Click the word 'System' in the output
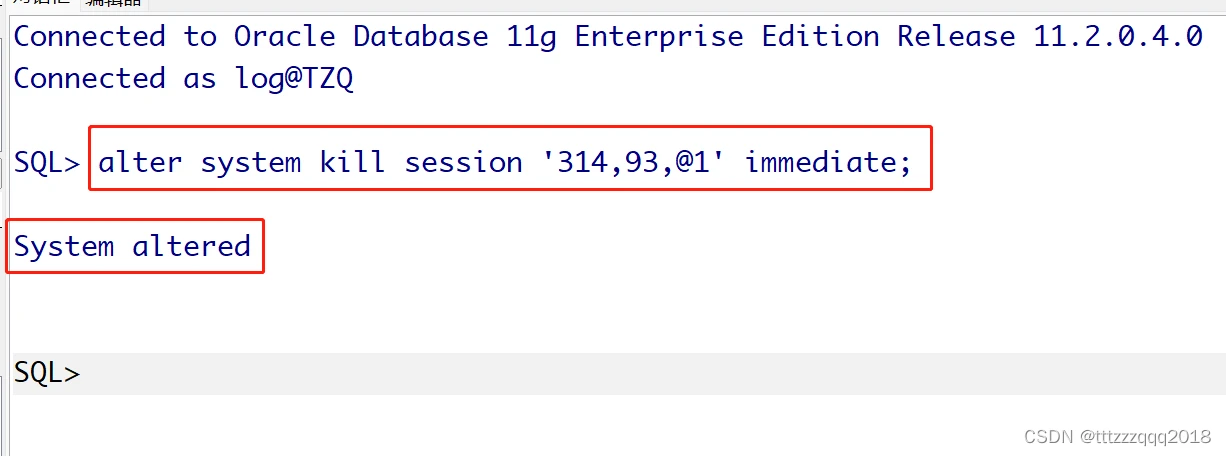 pyautogui.click(x=64, y=246)
